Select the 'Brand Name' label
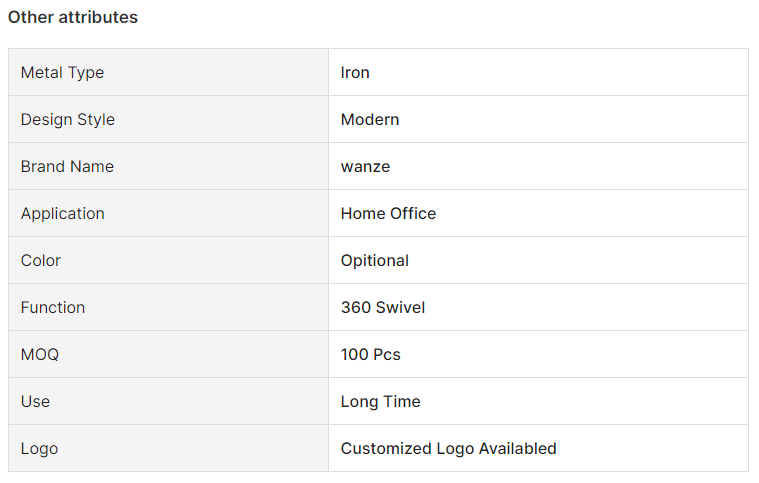 [67, 166]
